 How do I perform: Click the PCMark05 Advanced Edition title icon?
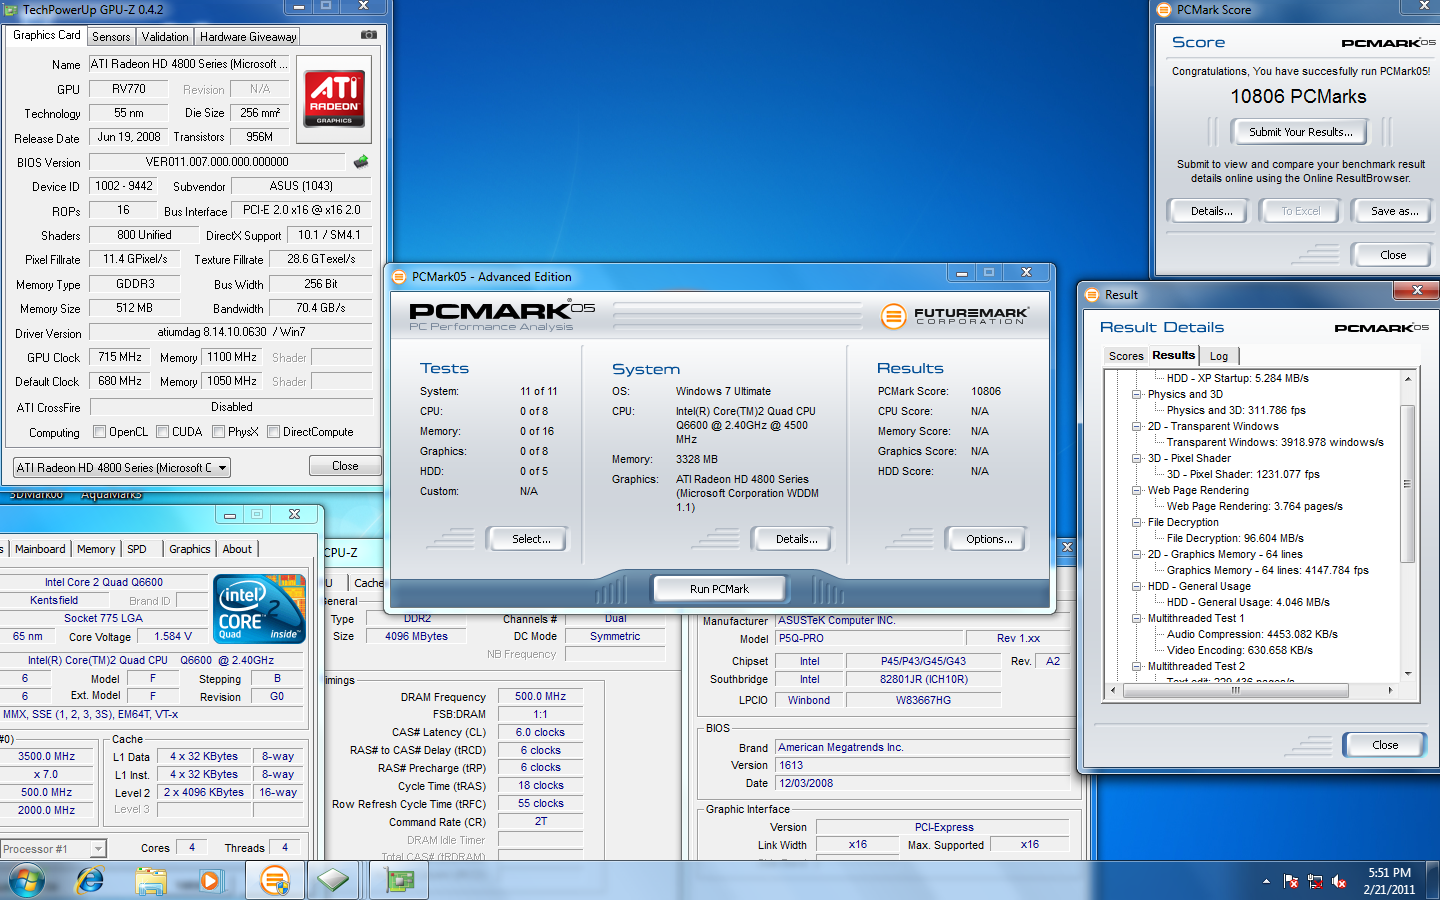click(x=399, y=277)
